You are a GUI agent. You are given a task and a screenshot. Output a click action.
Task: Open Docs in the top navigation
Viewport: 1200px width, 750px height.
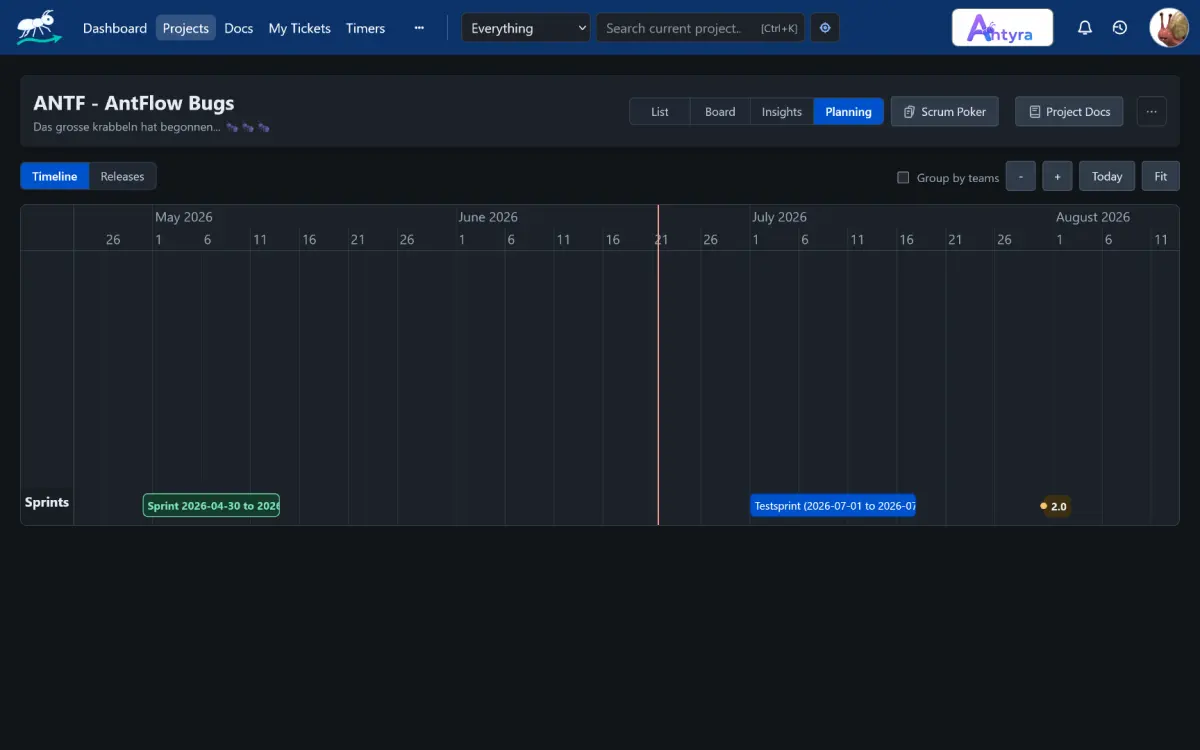[x=239, y=28]
